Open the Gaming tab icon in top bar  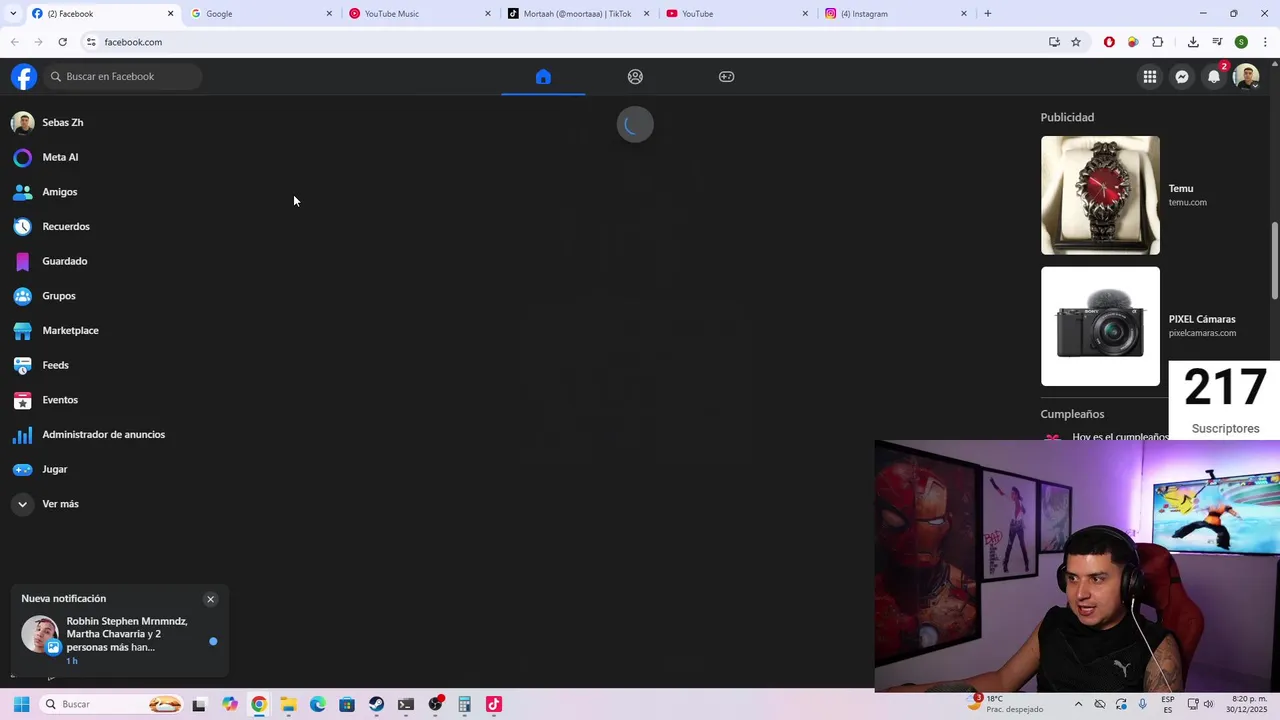point(727,77)
